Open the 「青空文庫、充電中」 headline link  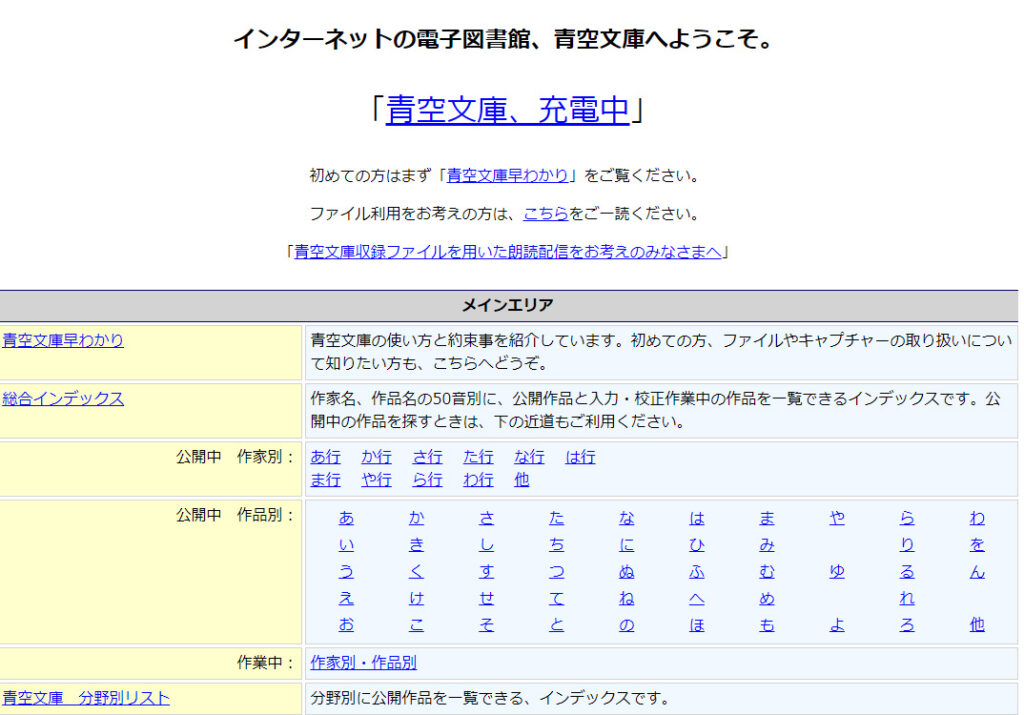(507, 110)
